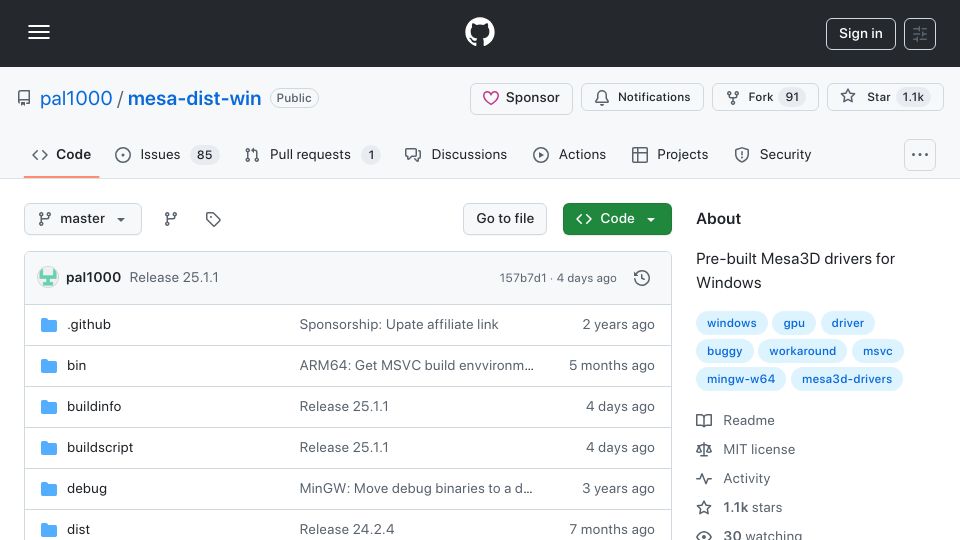Click the windows topic tag
Viewport: 960px width, 540px height.
[732, 323]
